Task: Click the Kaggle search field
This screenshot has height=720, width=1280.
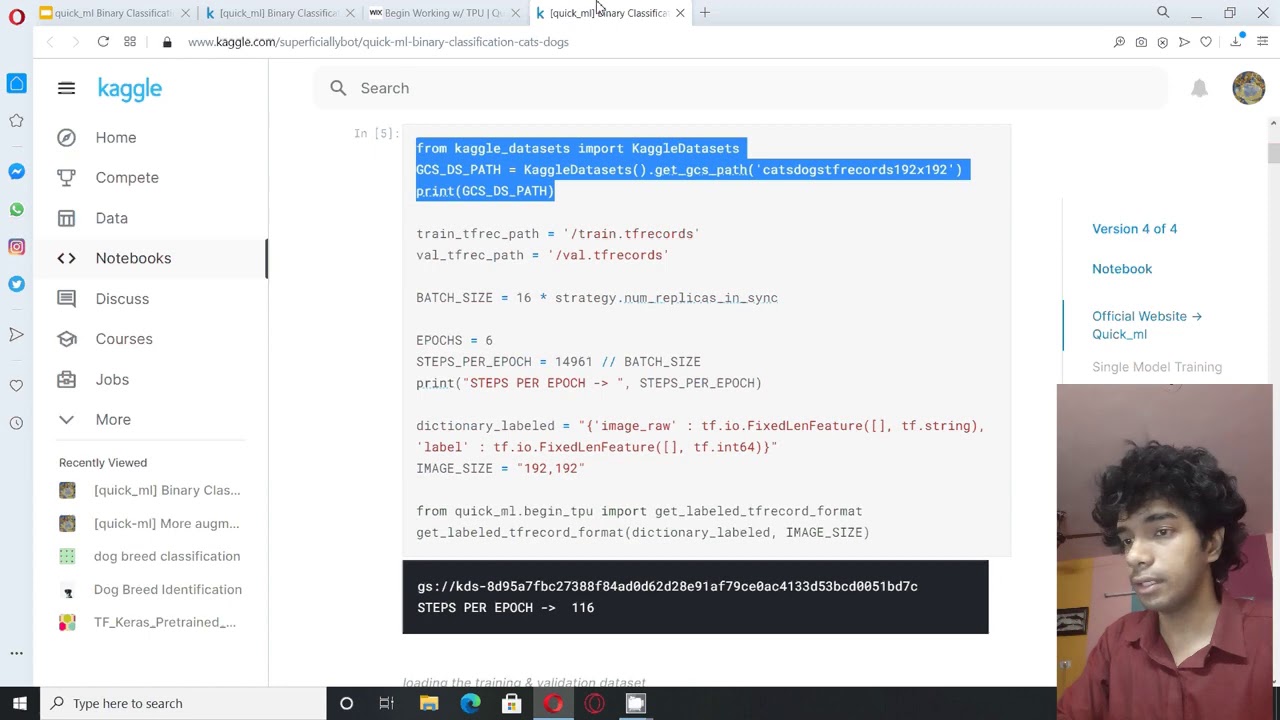Action: click(740, 88)
